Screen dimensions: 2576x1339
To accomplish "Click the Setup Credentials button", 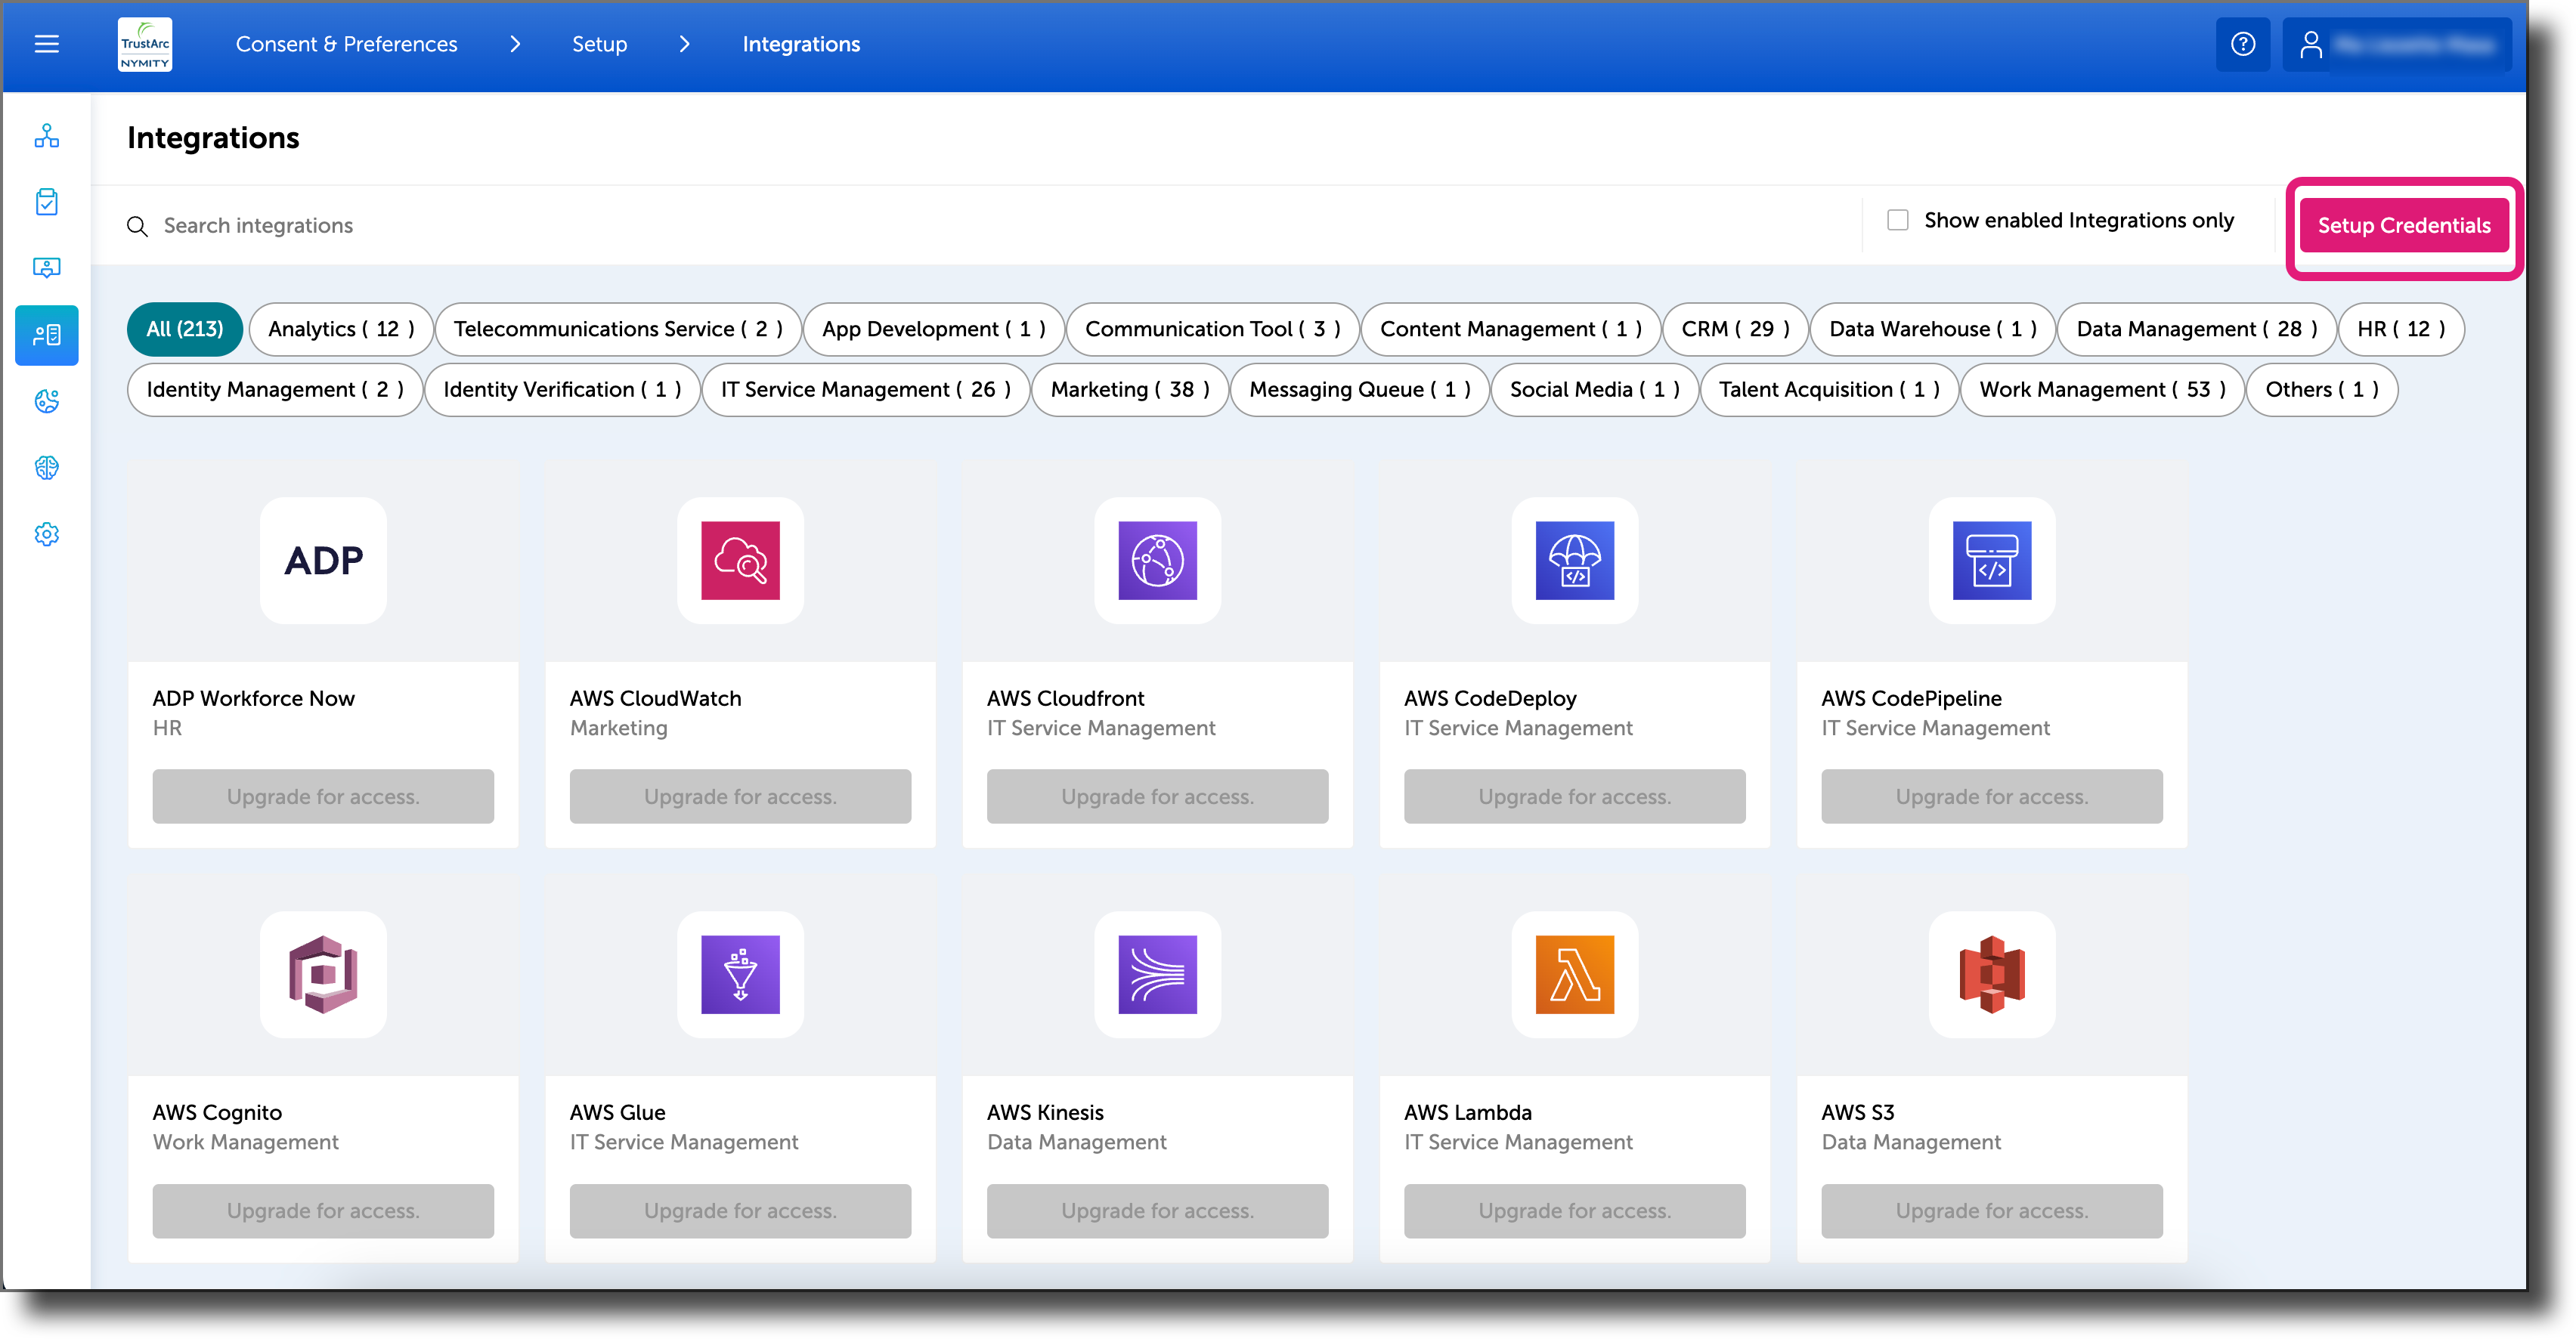I will click(x=2404, y=225).
